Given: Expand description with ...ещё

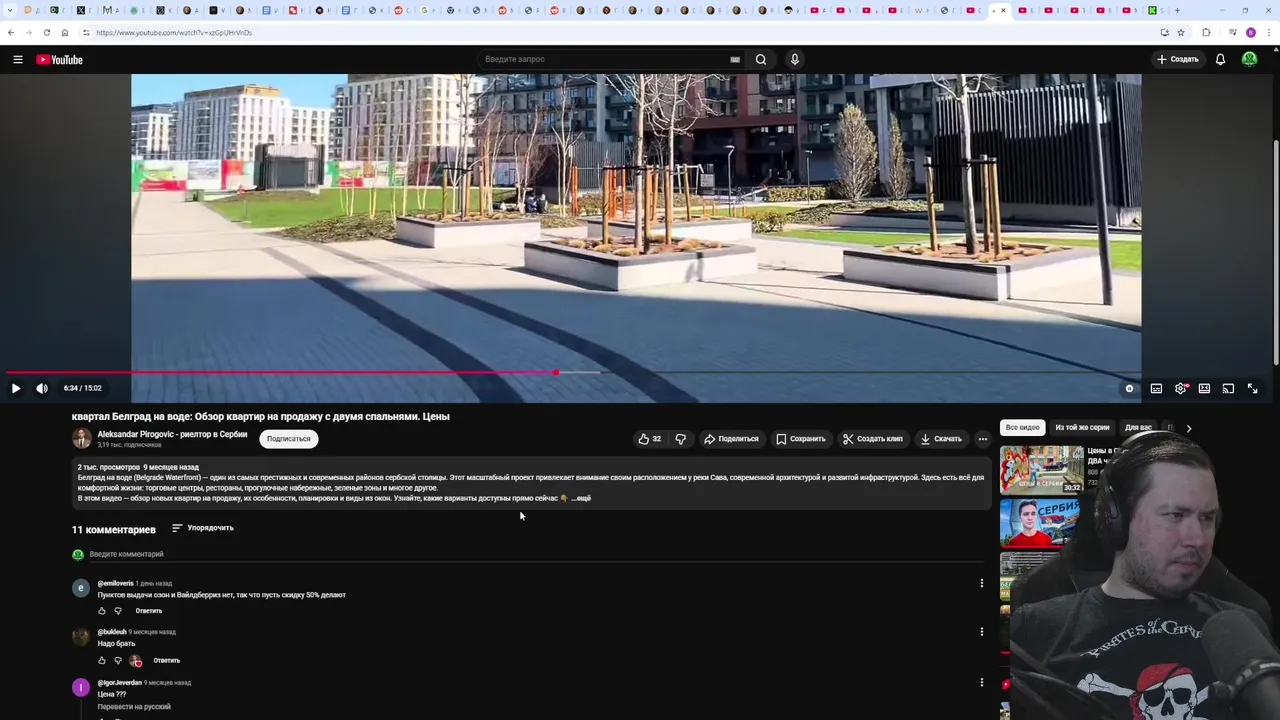Looking at the screenshot, I should (x=581, y=498).
